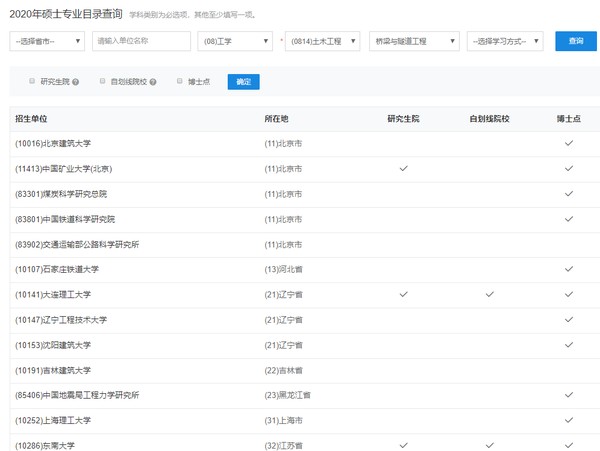Click 博士点 checkmark for 中国矿业大学(北京)
600x451 pixels.
pos(569,168)
